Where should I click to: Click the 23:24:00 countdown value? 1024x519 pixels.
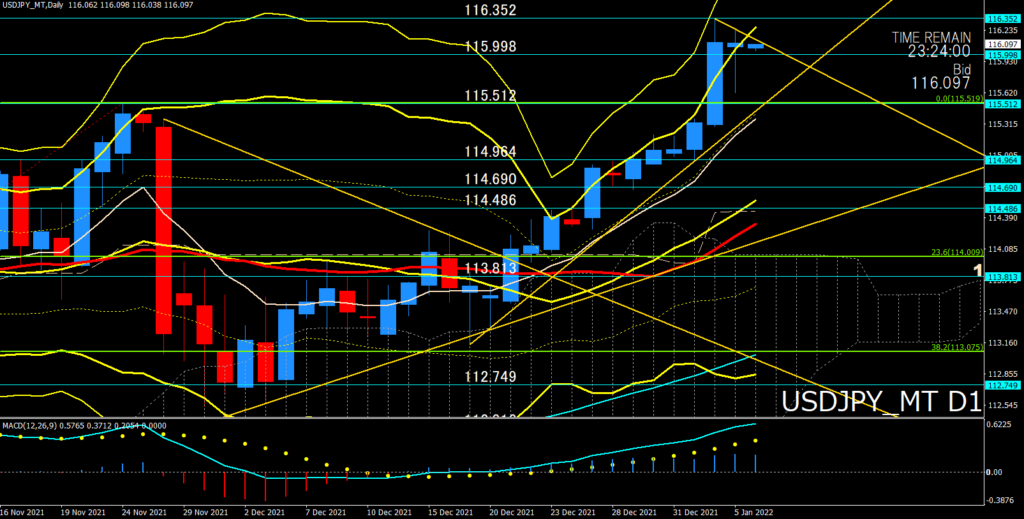[x=938, y=52]
